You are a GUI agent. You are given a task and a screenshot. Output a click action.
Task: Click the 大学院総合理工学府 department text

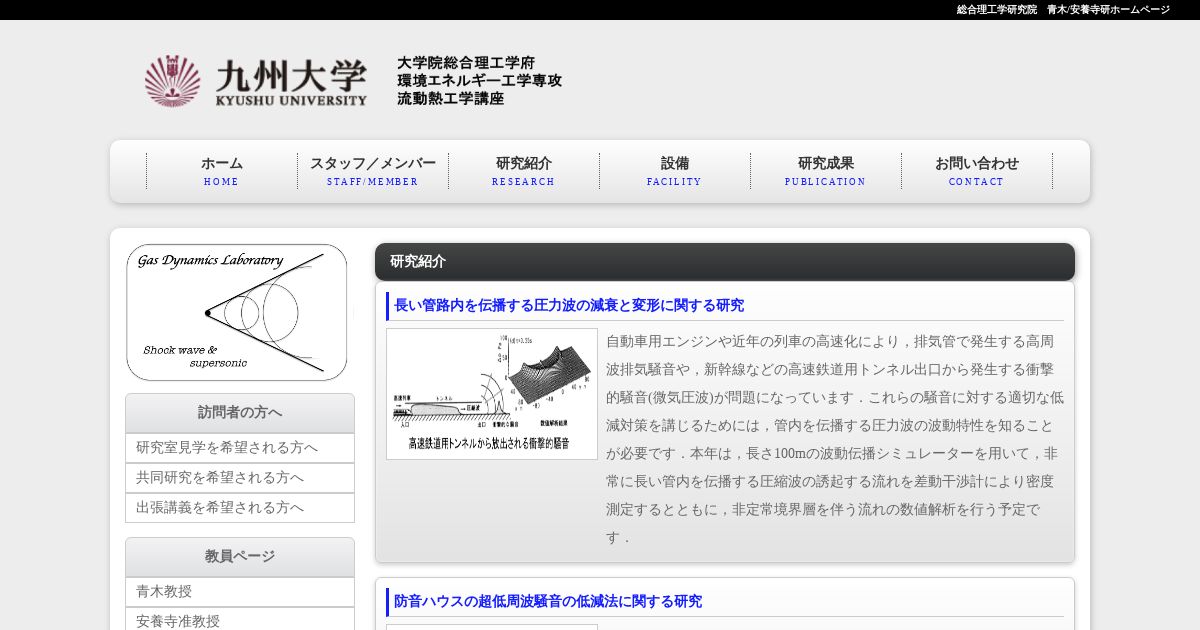(x=466, y=63)
